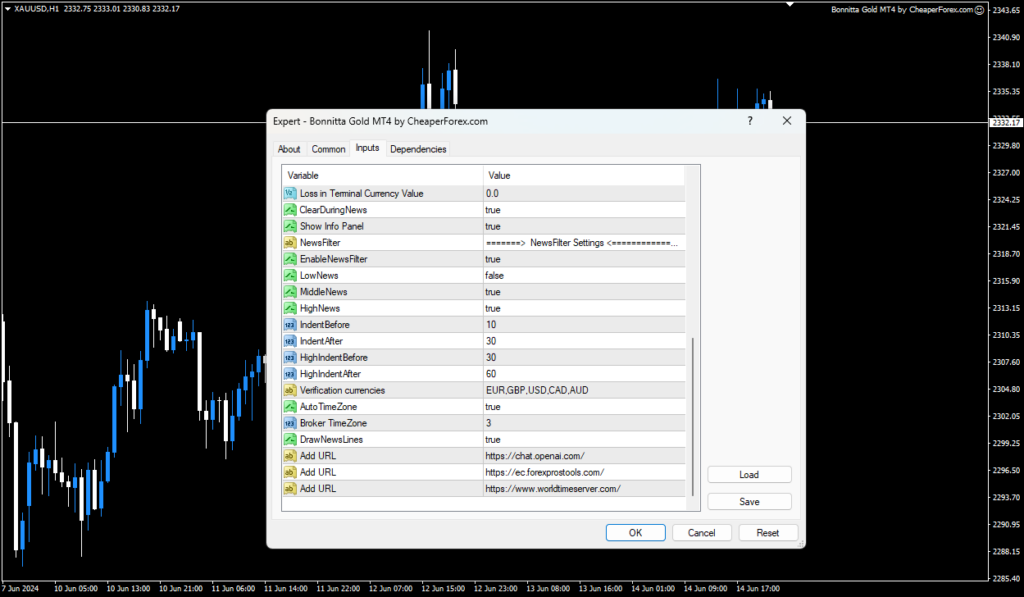Open the Dependencies tab
Viewport: 1024px width, 597px height.
click(x=418, y=148)
